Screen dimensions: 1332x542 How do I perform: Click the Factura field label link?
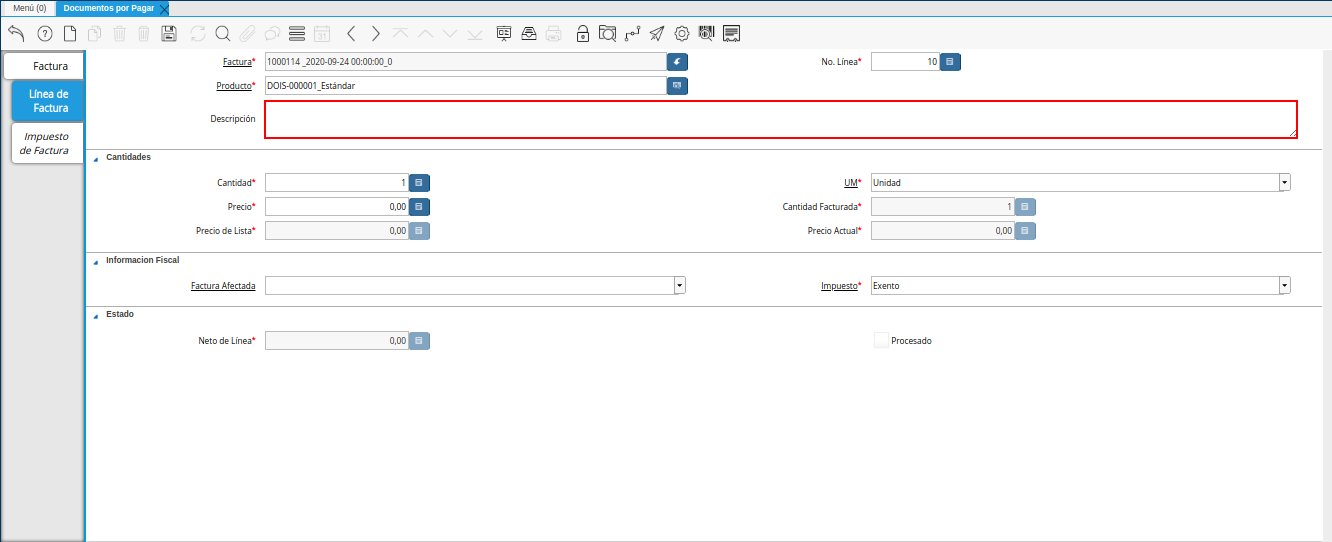click(x=237, y=62)
